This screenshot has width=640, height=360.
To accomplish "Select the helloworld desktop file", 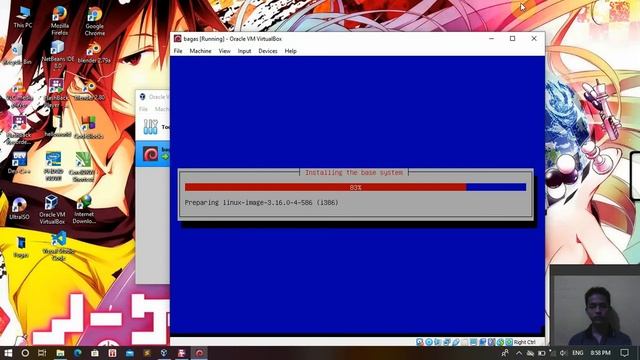I will click(x=57, y=127).
